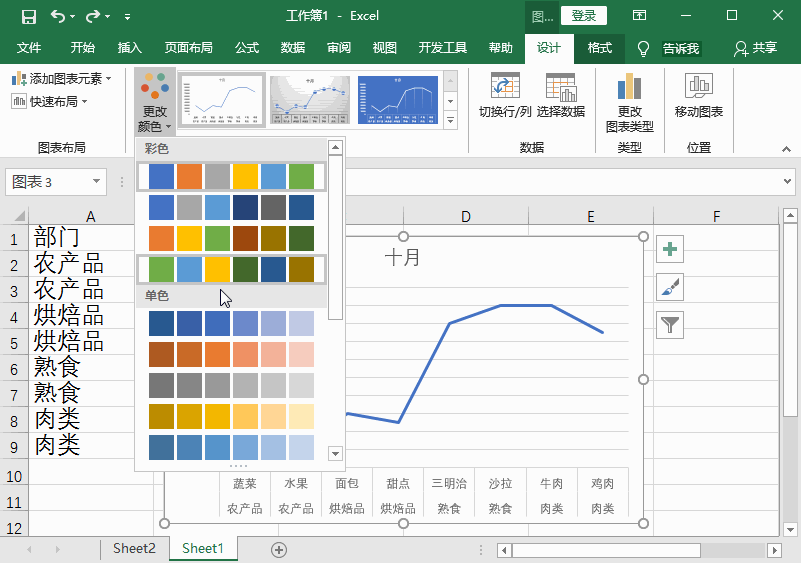Expand chart styles gallery more arrow

(450, 121)
